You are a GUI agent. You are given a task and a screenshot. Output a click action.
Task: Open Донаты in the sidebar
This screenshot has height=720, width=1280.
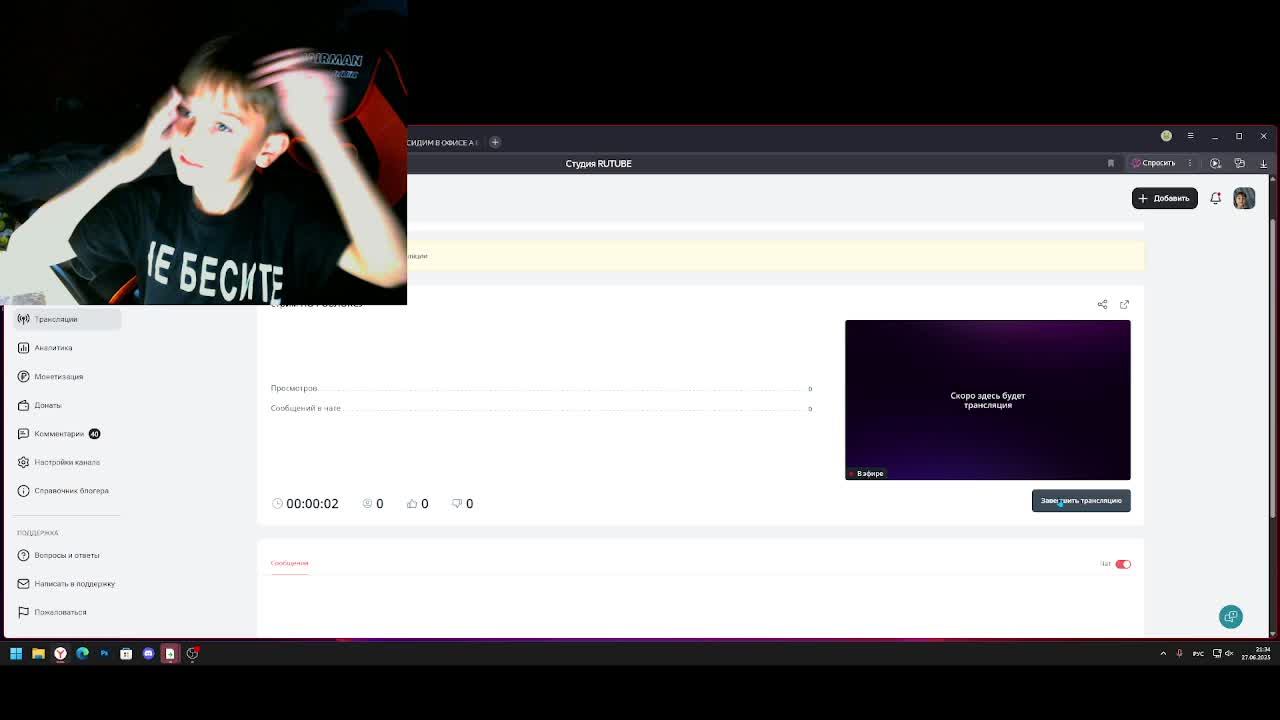coord(47,405)
